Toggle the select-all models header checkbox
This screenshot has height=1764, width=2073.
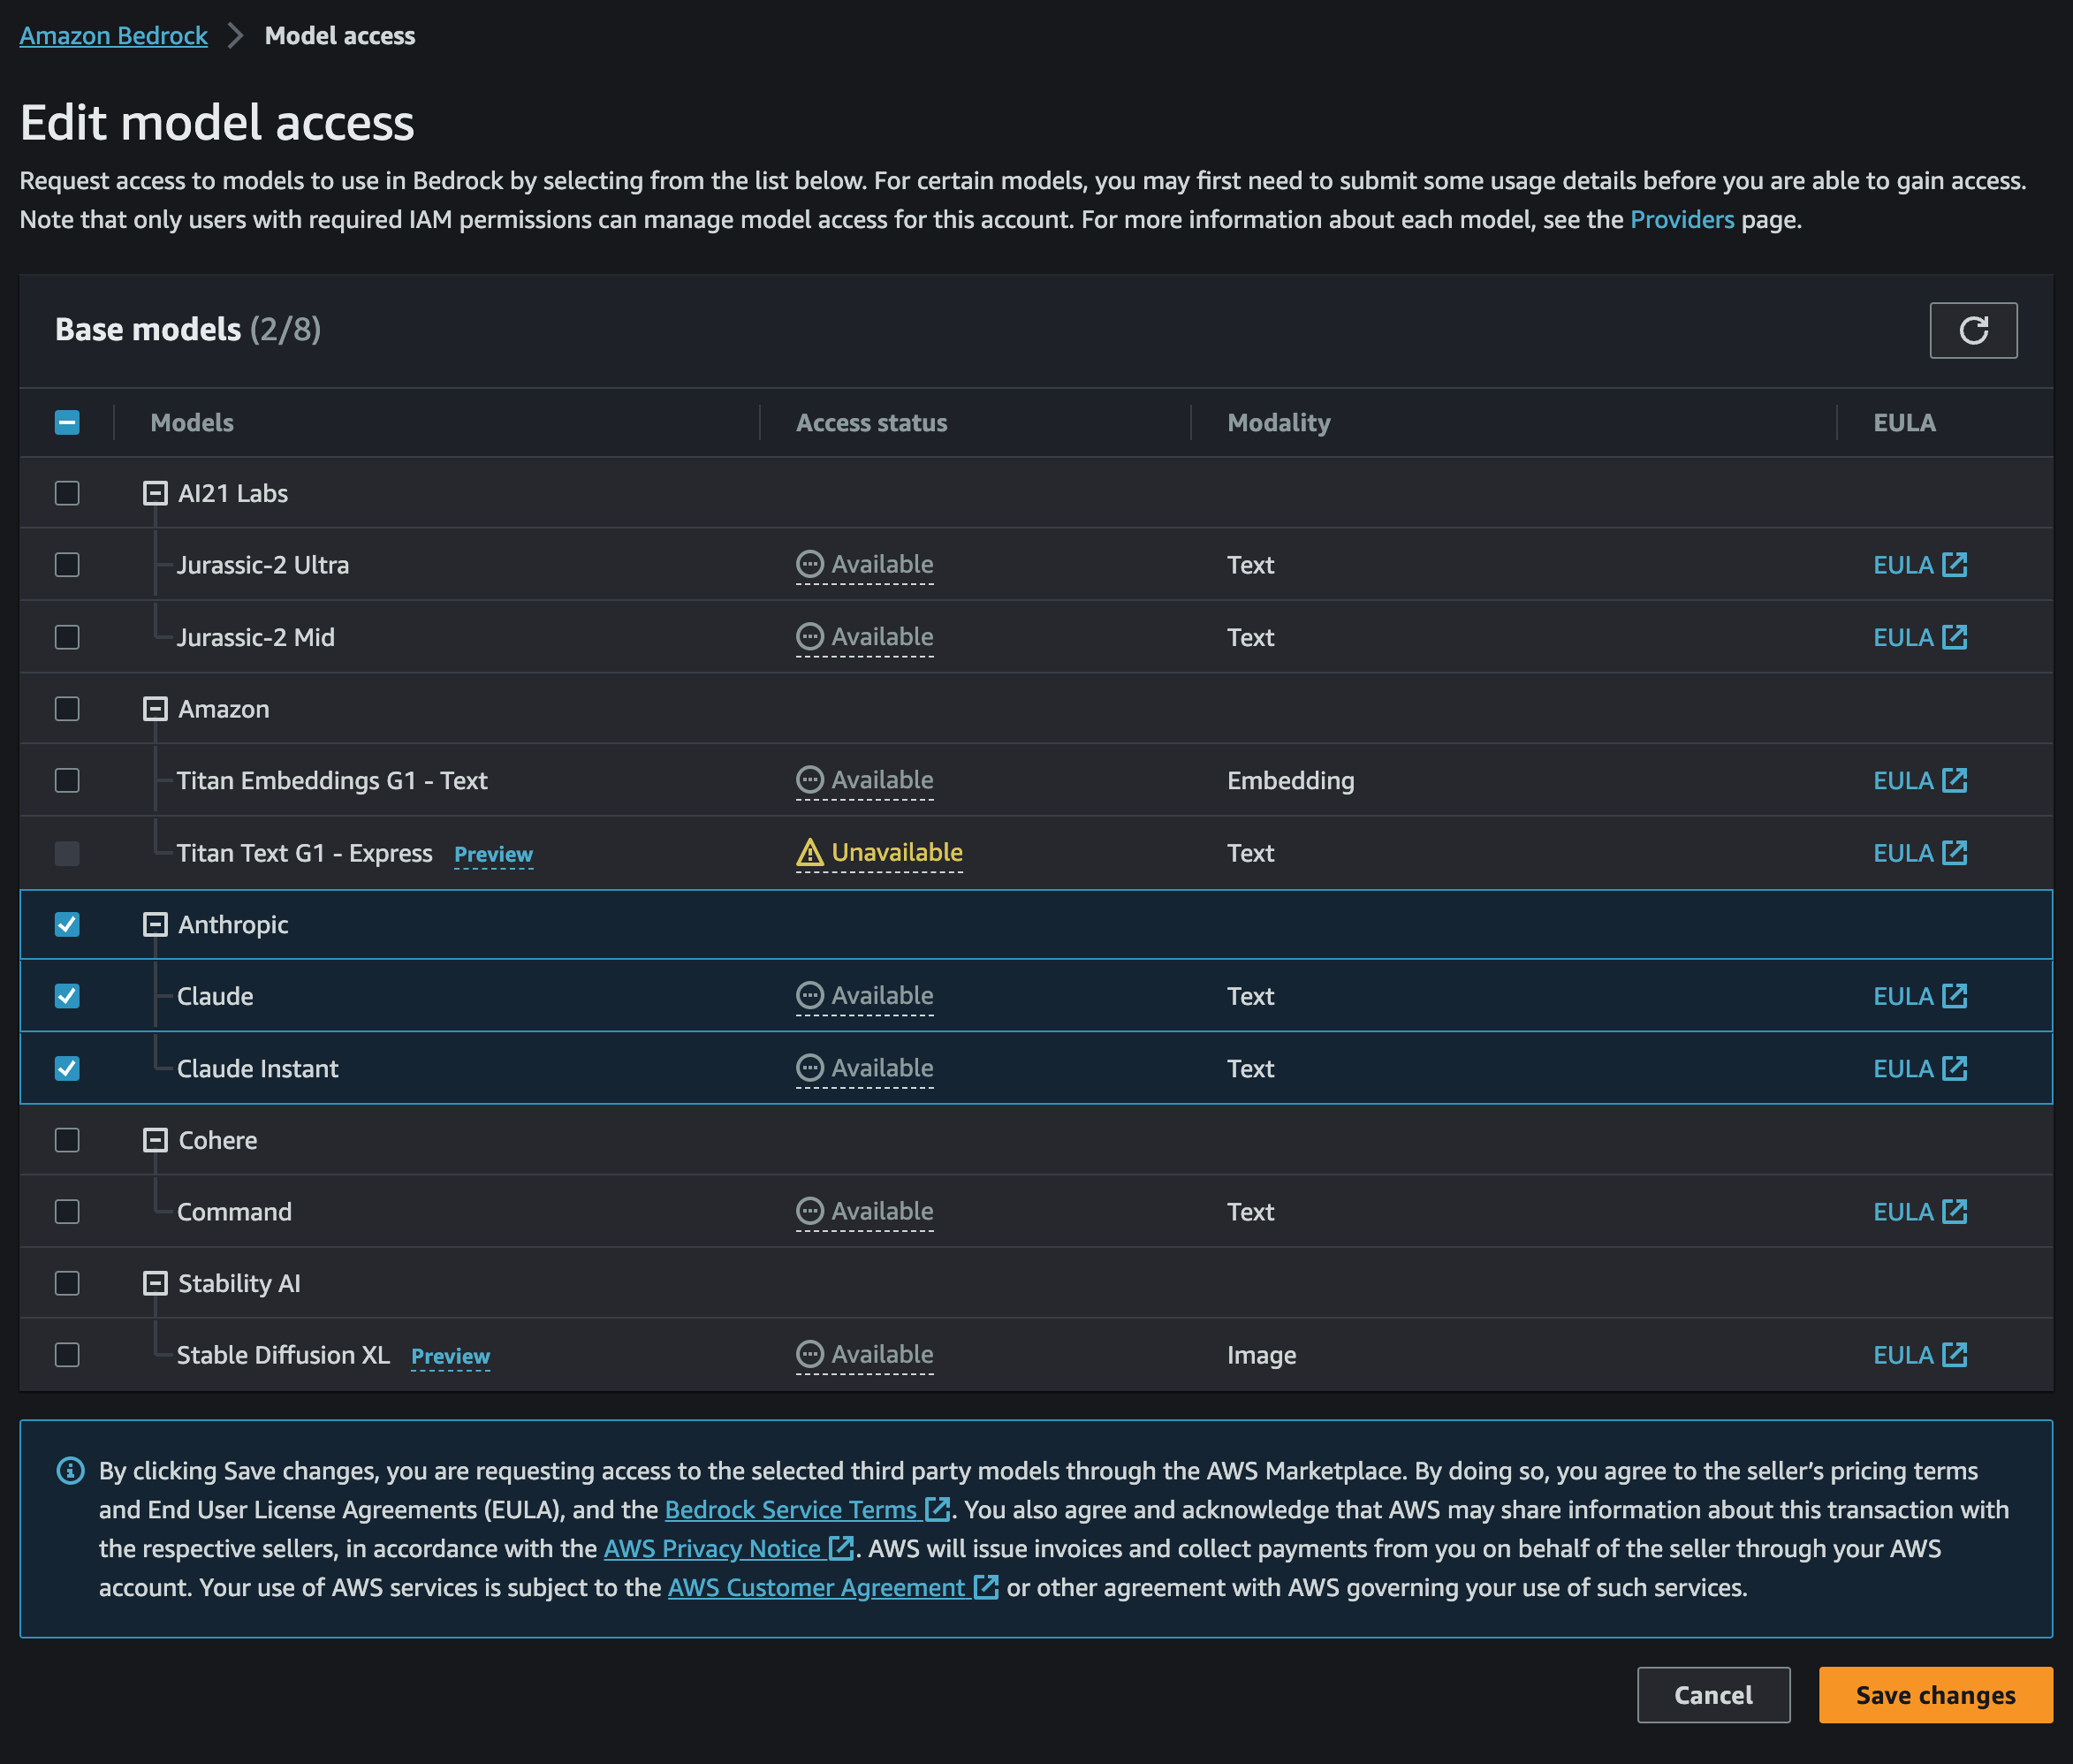pos(67,423)
